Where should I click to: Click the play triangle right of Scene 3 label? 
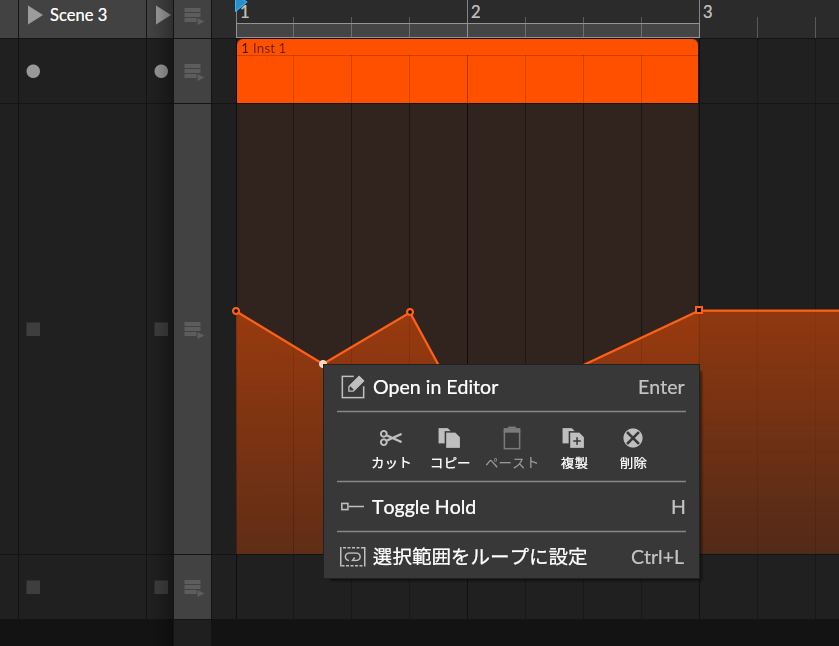pyautogui.click(x=162, y=15)
